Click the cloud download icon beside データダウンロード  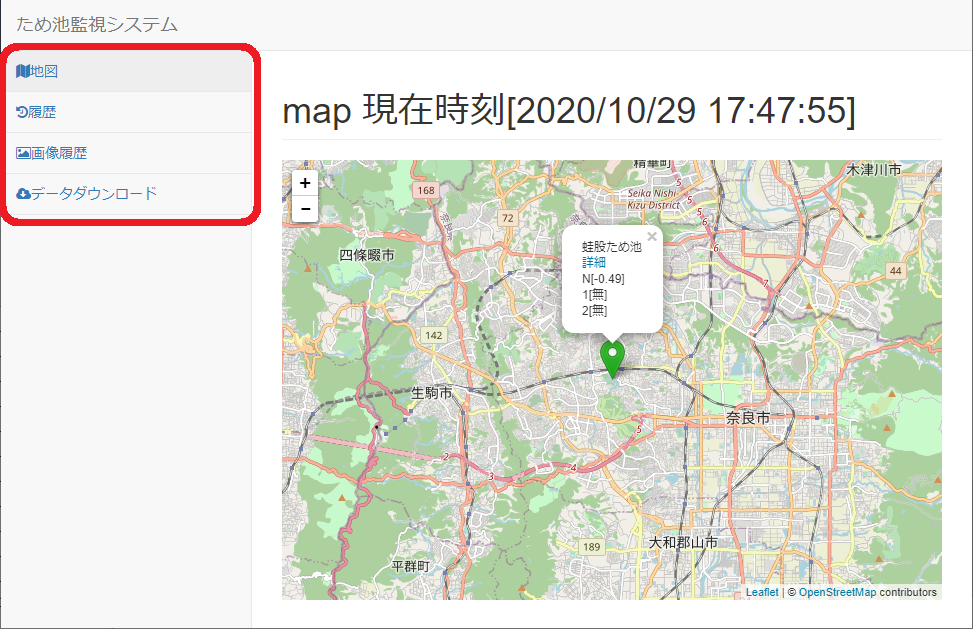tap(23, 193)
